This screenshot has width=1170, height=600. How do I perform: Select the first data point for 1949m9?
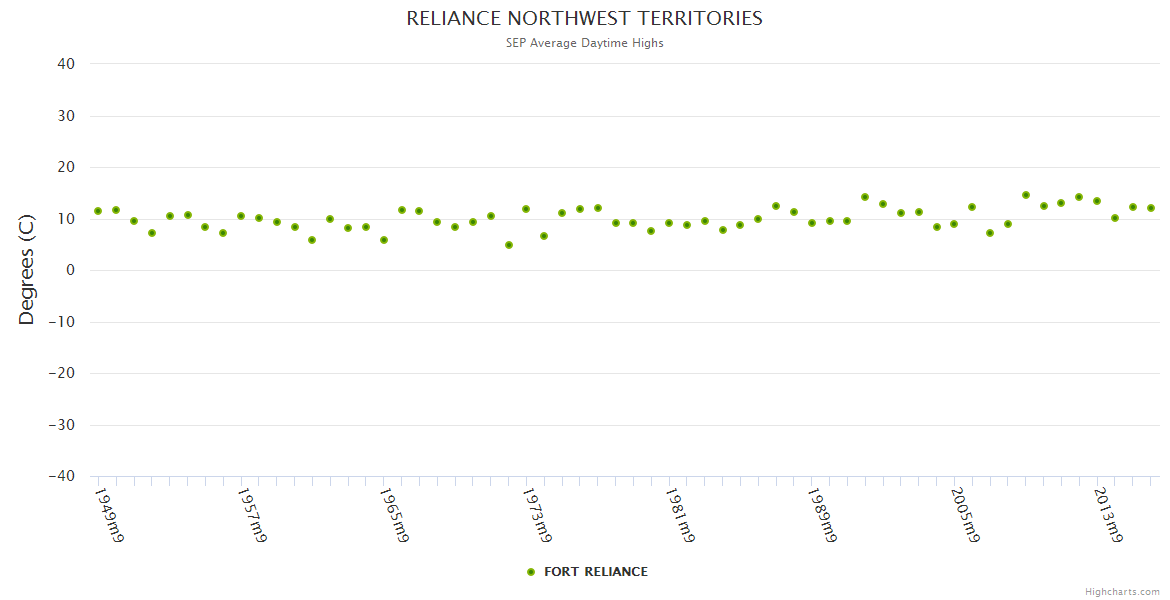click(x=98, y=211)
